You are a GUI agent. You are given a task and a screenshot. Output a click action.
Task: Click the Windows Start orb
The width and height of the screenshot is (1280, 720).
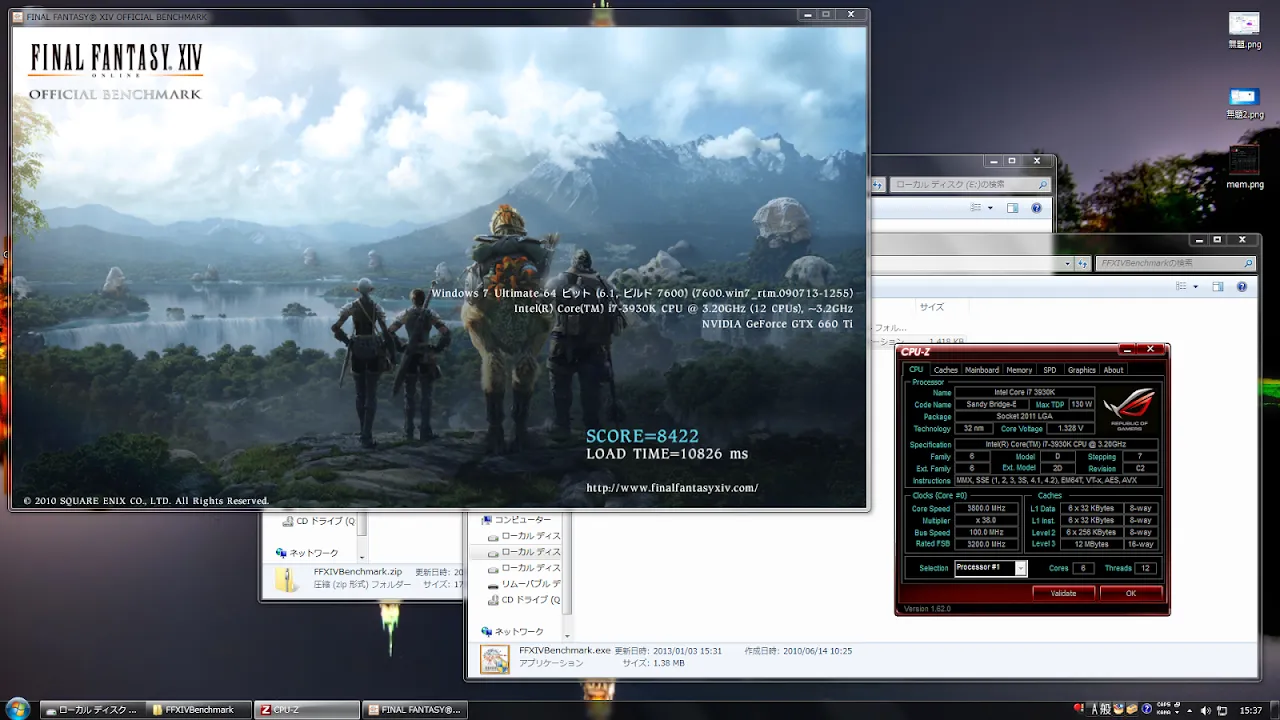[17, 709]
